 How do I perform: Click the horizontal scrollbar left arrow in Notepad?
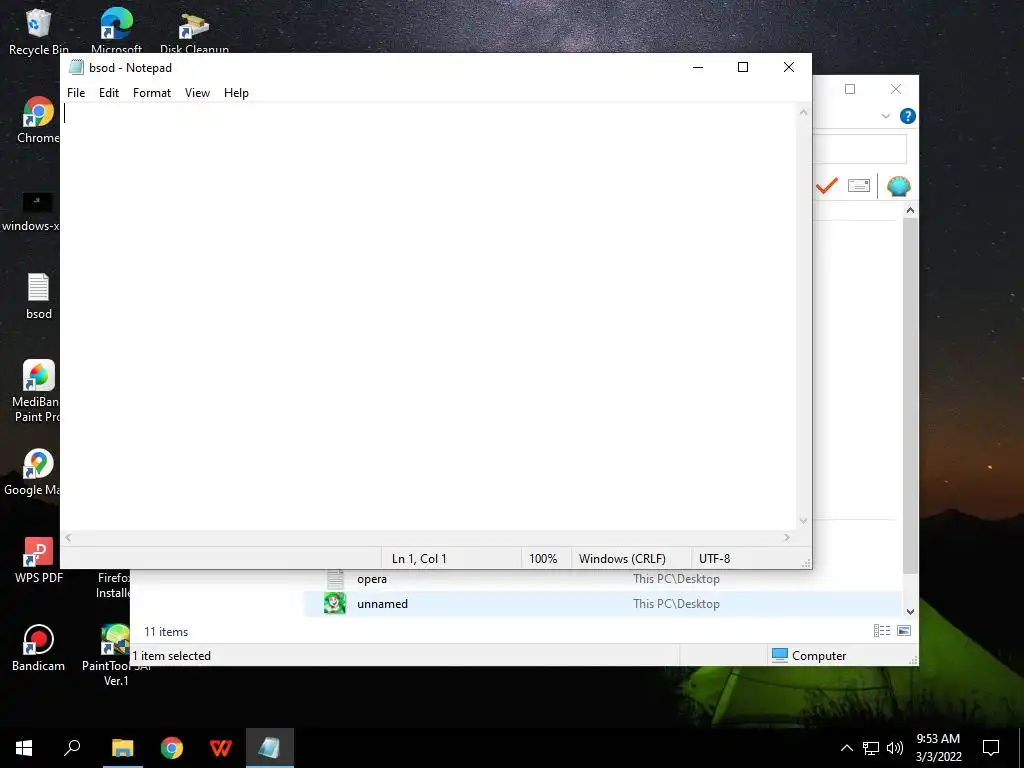pyautogui.click(x=68, y=537)
